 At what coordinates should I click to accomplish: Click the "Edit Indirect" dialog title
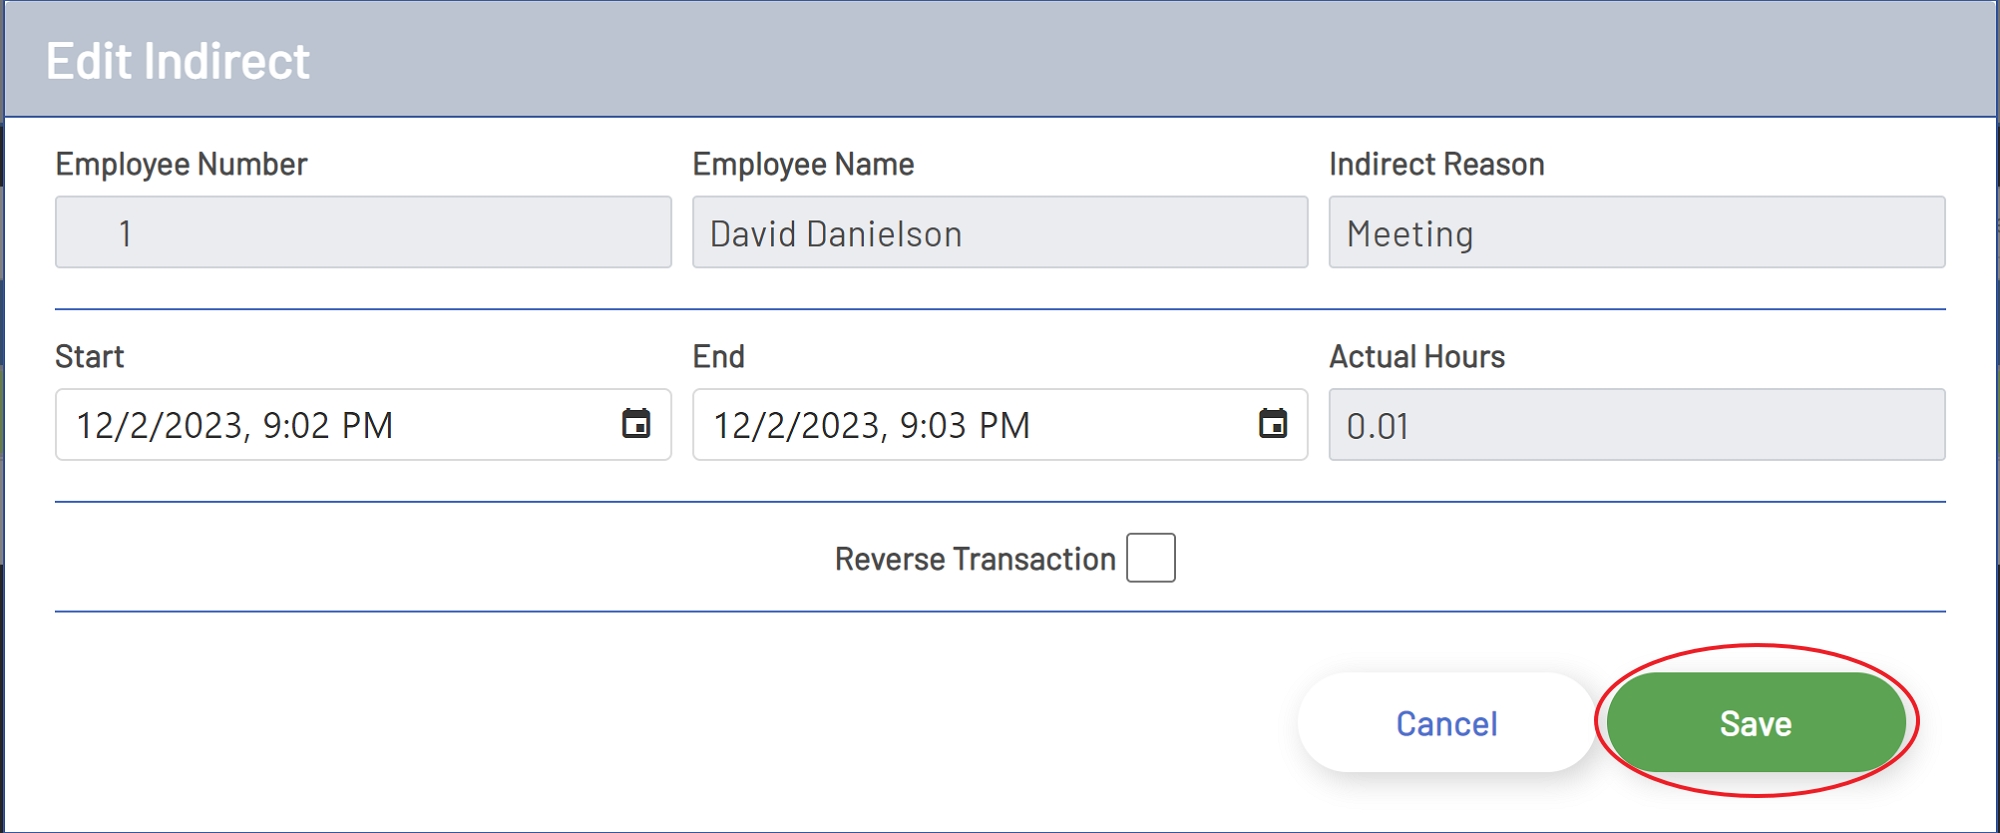[x=178, y=61]
